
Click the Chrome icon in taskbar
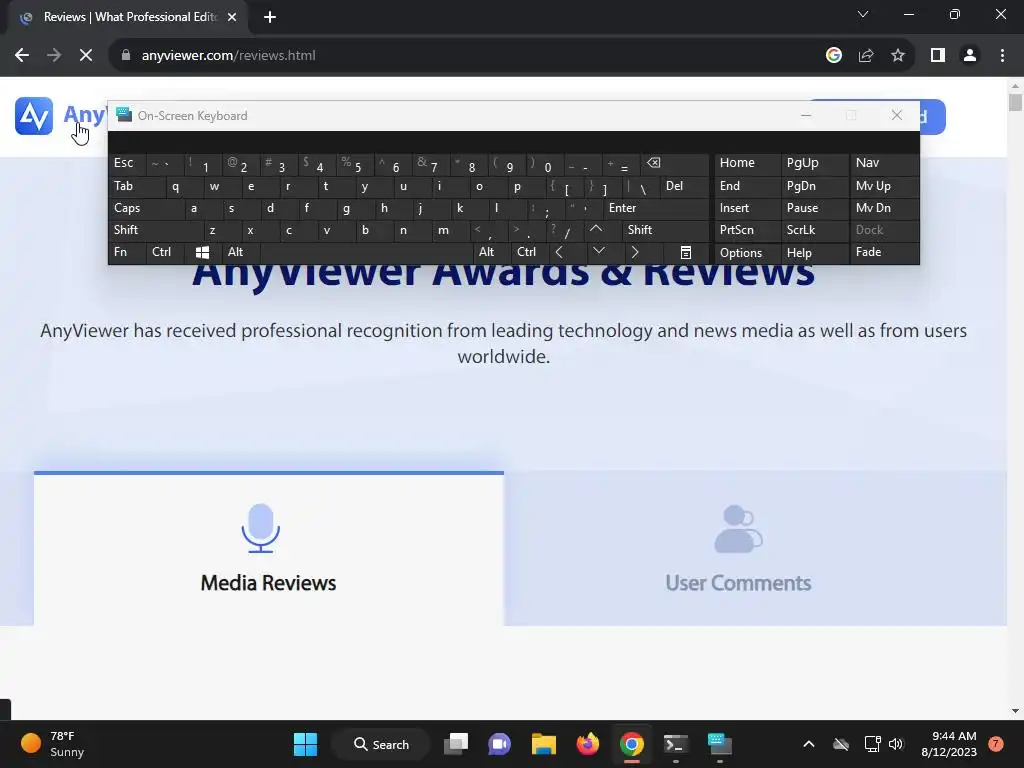click(x=632, y=744)
